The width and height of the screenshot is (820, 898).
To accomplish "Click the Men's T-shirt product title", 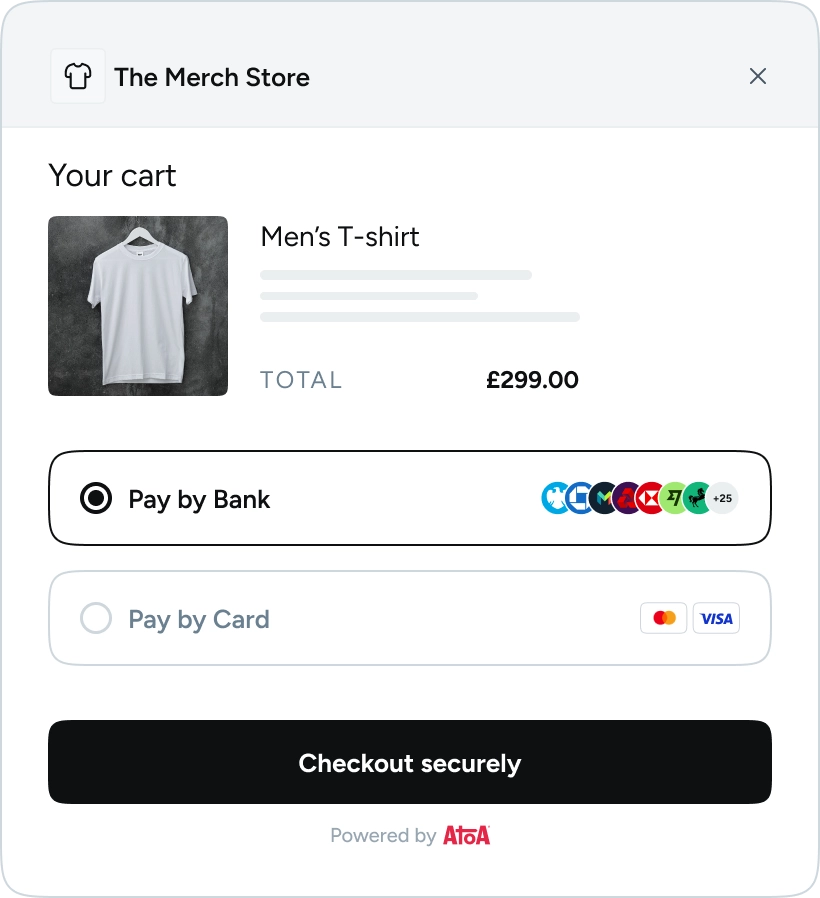I will pos(340,237).
